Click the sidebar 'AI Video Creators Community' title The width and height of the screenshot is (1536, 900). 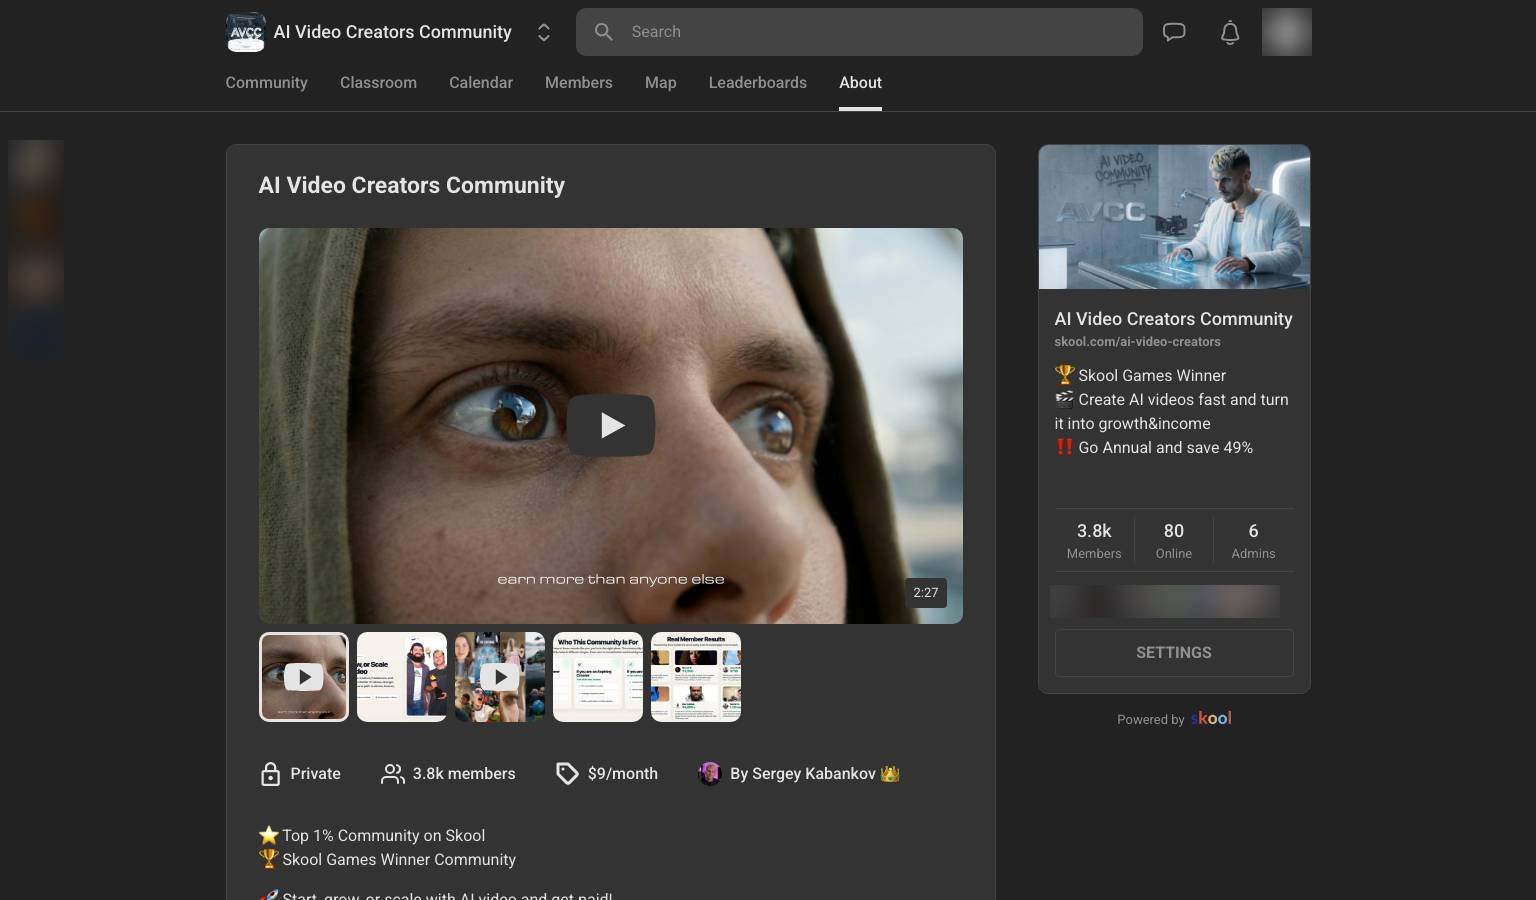1173,319
